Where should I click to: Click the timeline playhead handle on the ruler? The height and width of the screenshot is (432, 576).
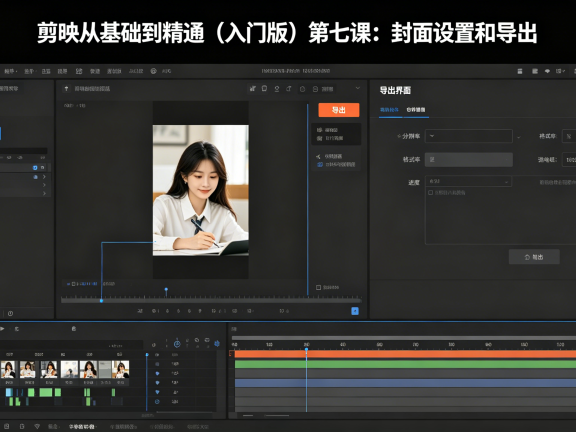[306, 350]
